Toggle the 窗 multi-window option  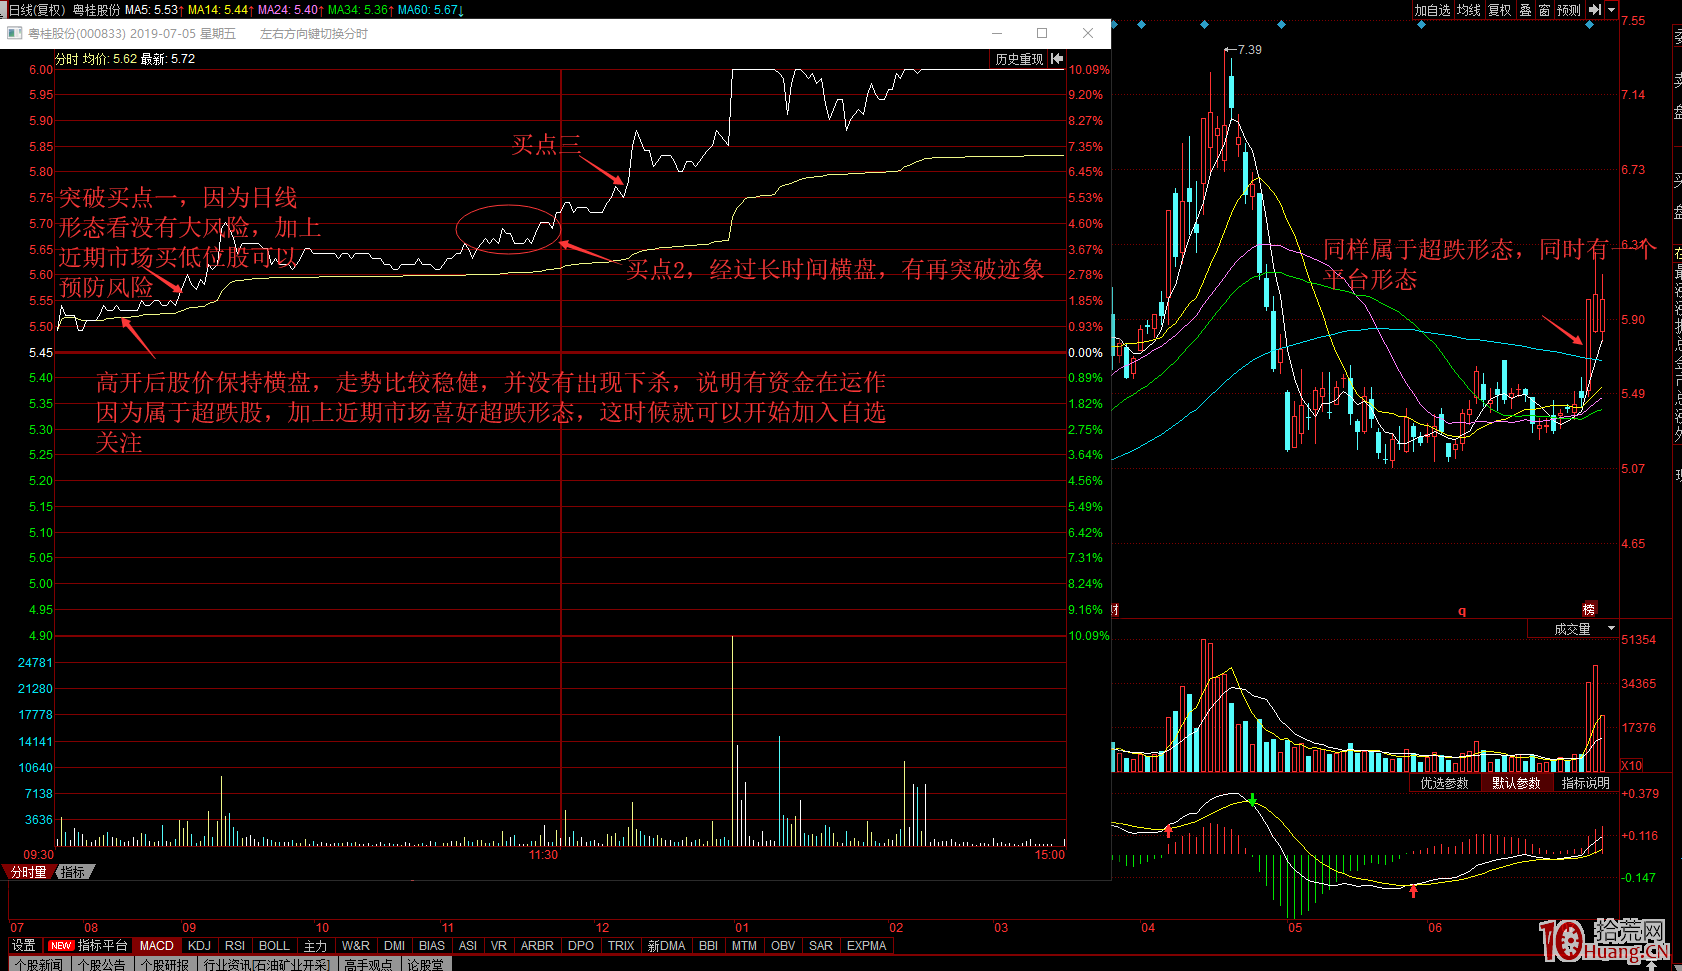tap(1544, 10)
